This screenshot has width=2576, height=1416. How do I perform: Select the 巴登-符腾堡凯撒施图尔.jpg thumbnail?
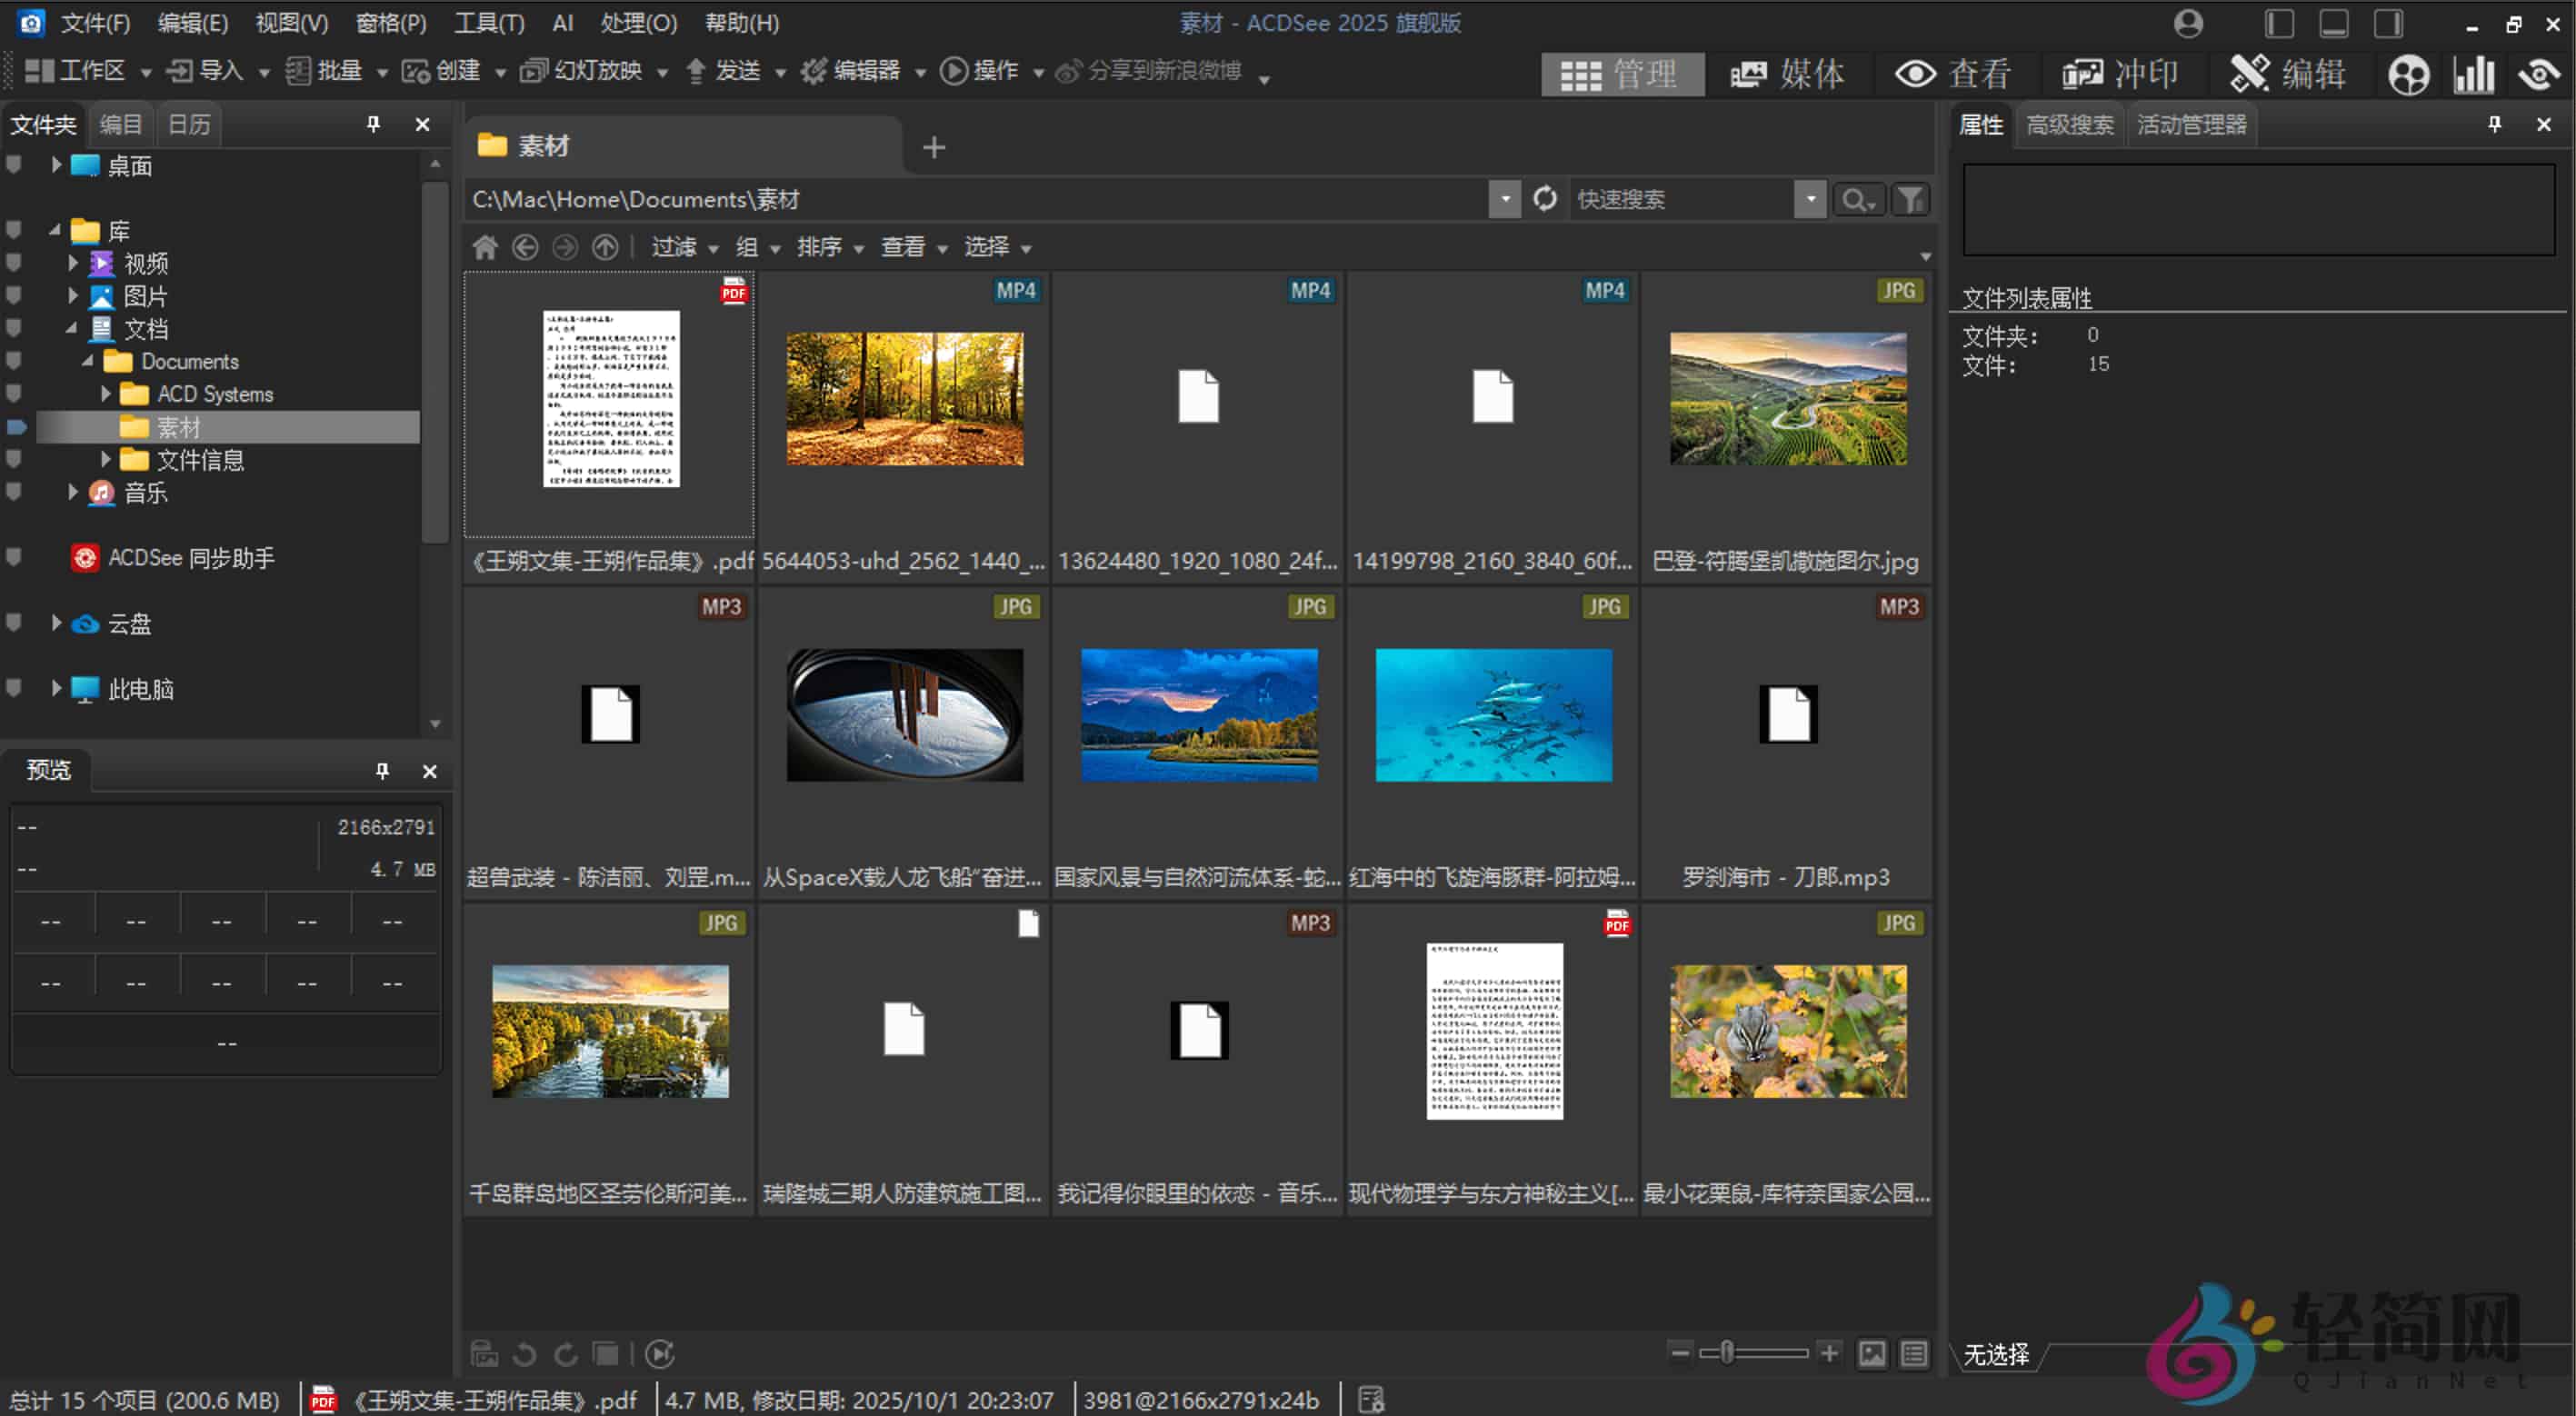point(1787,400)
